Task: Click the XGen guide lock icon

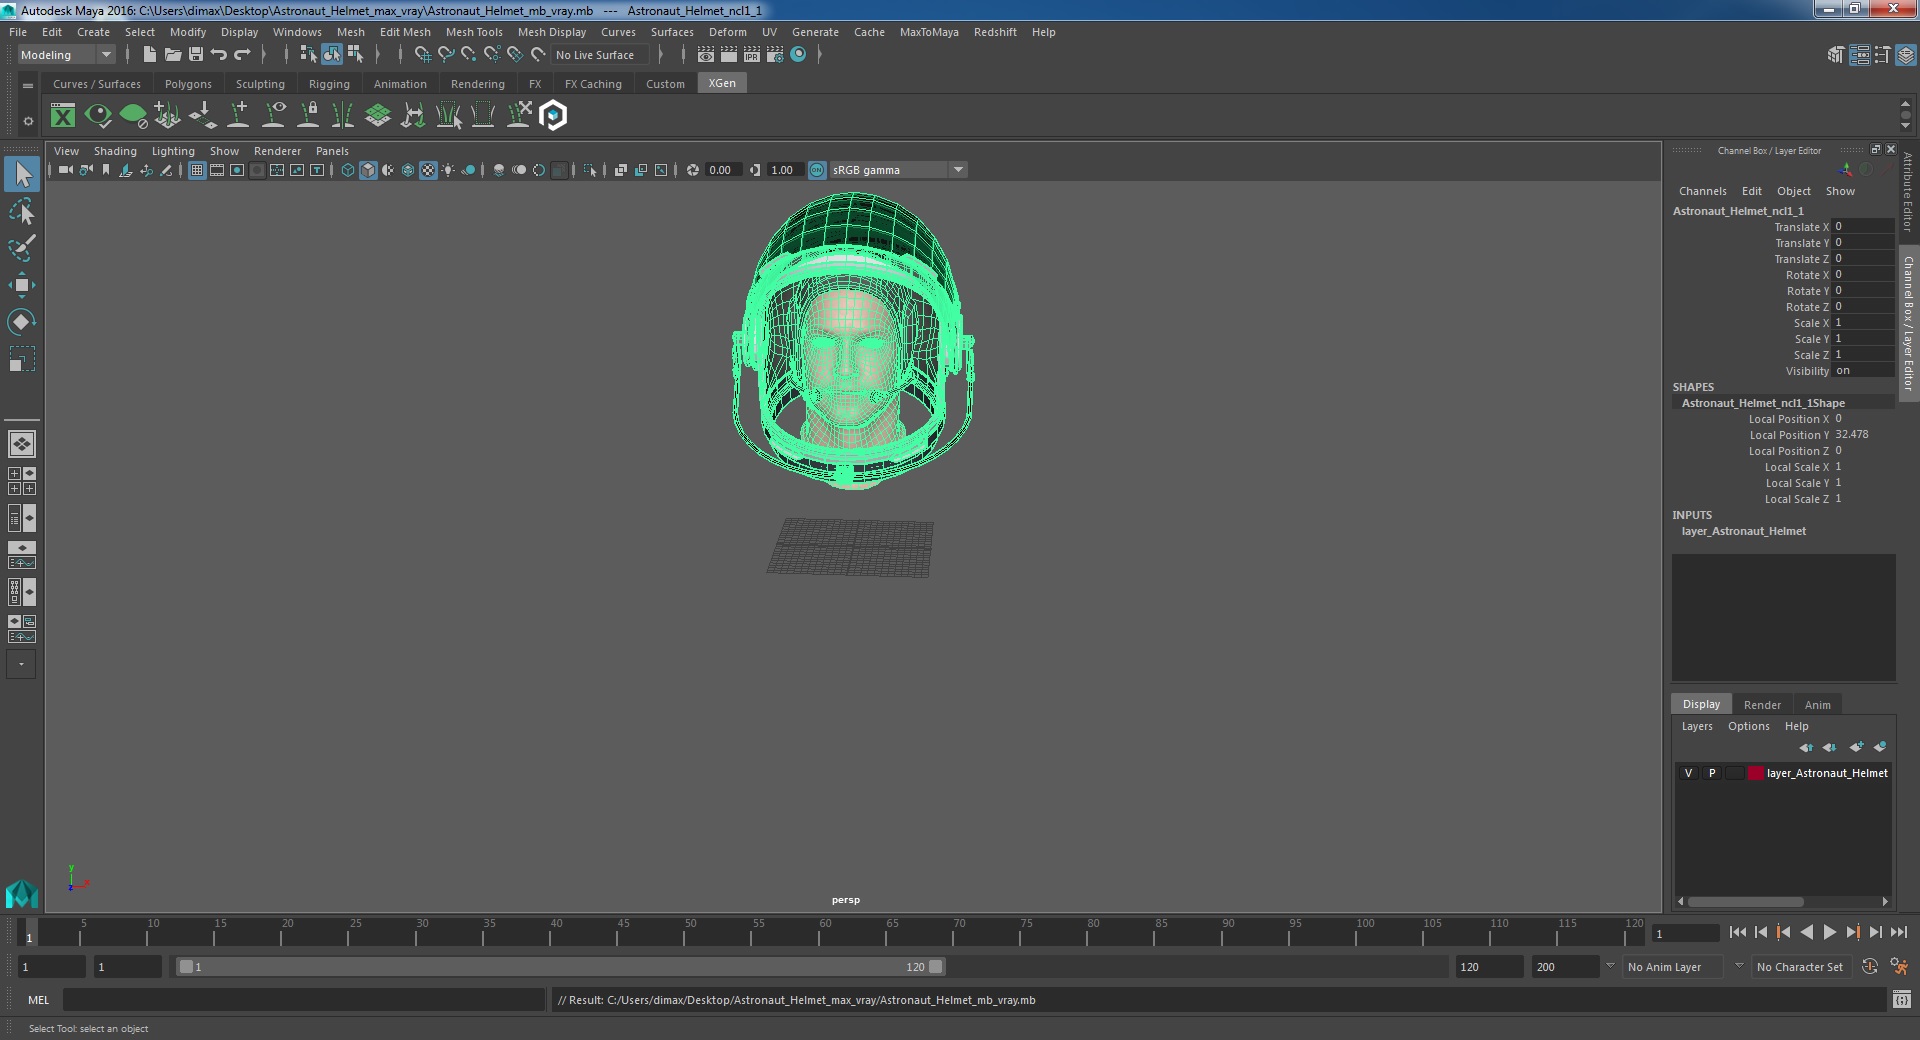Action: click(308, 116)
